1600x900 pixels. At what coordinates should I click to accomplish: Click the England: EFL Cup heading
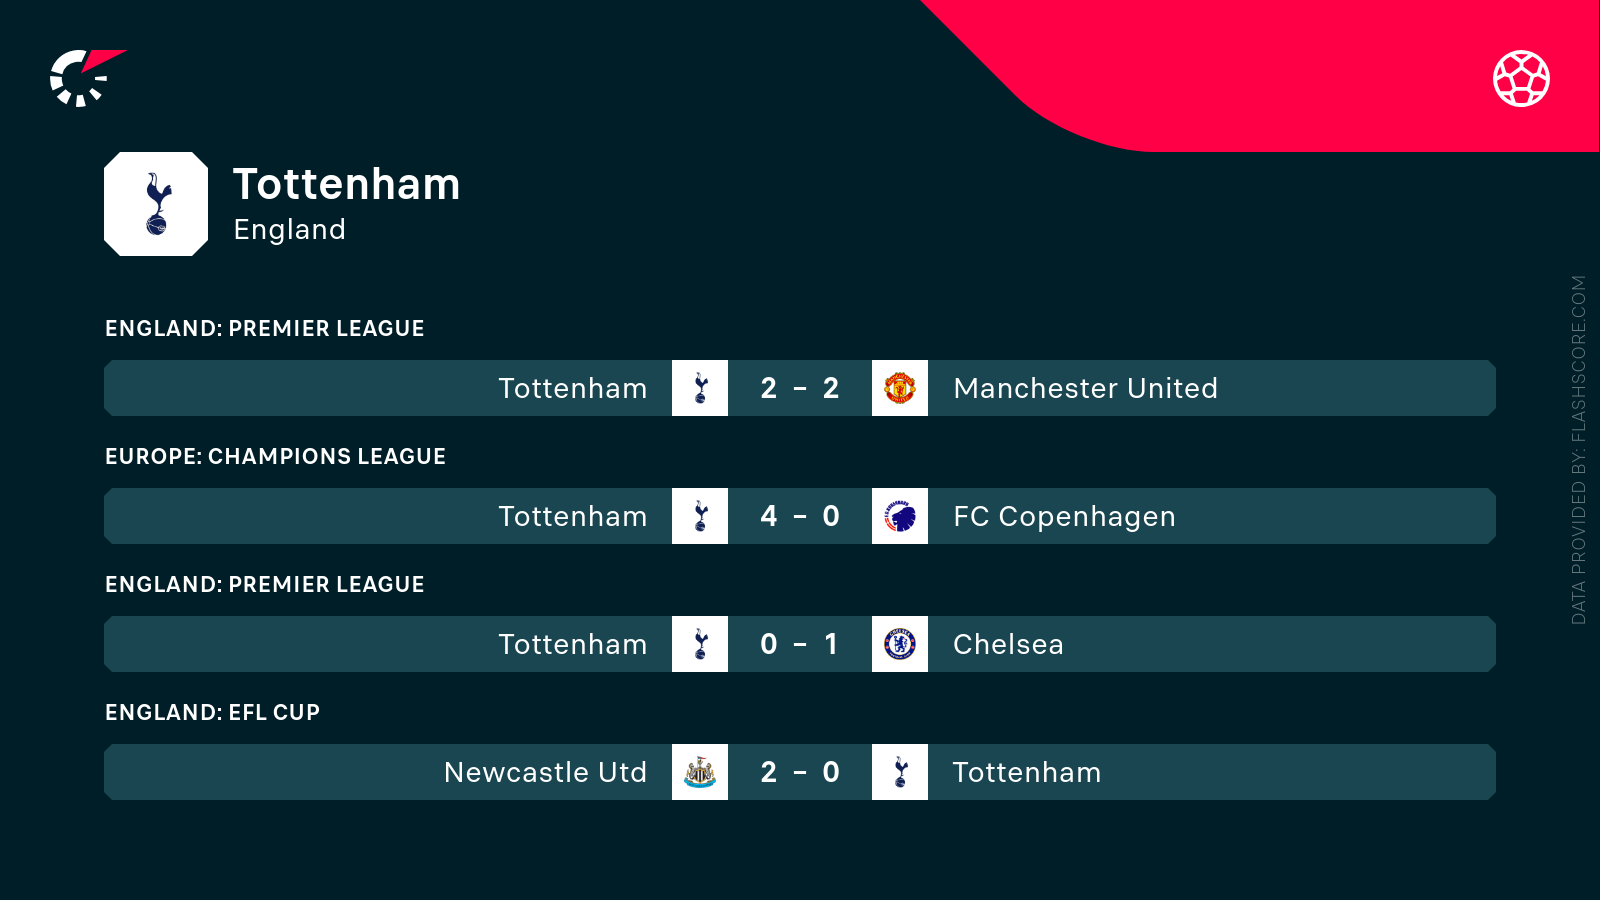212,713
